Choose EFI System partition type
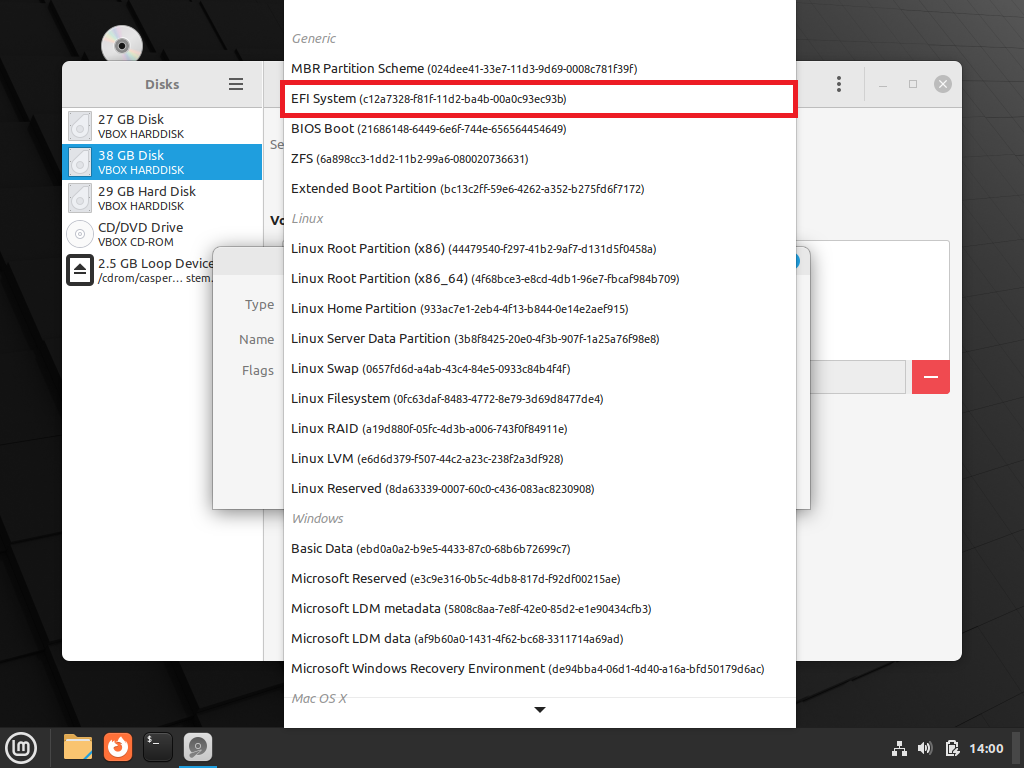Image resolution: width=1024 pixels, height=768 pixels. (x=539, y=99)
